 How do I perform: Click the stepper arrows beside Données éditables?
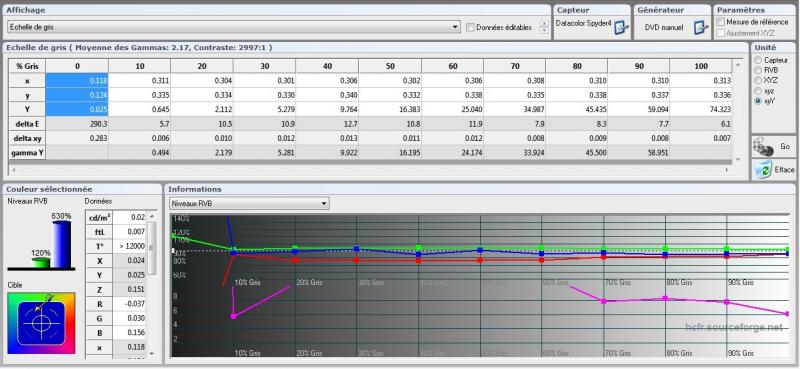pos(544,27)
